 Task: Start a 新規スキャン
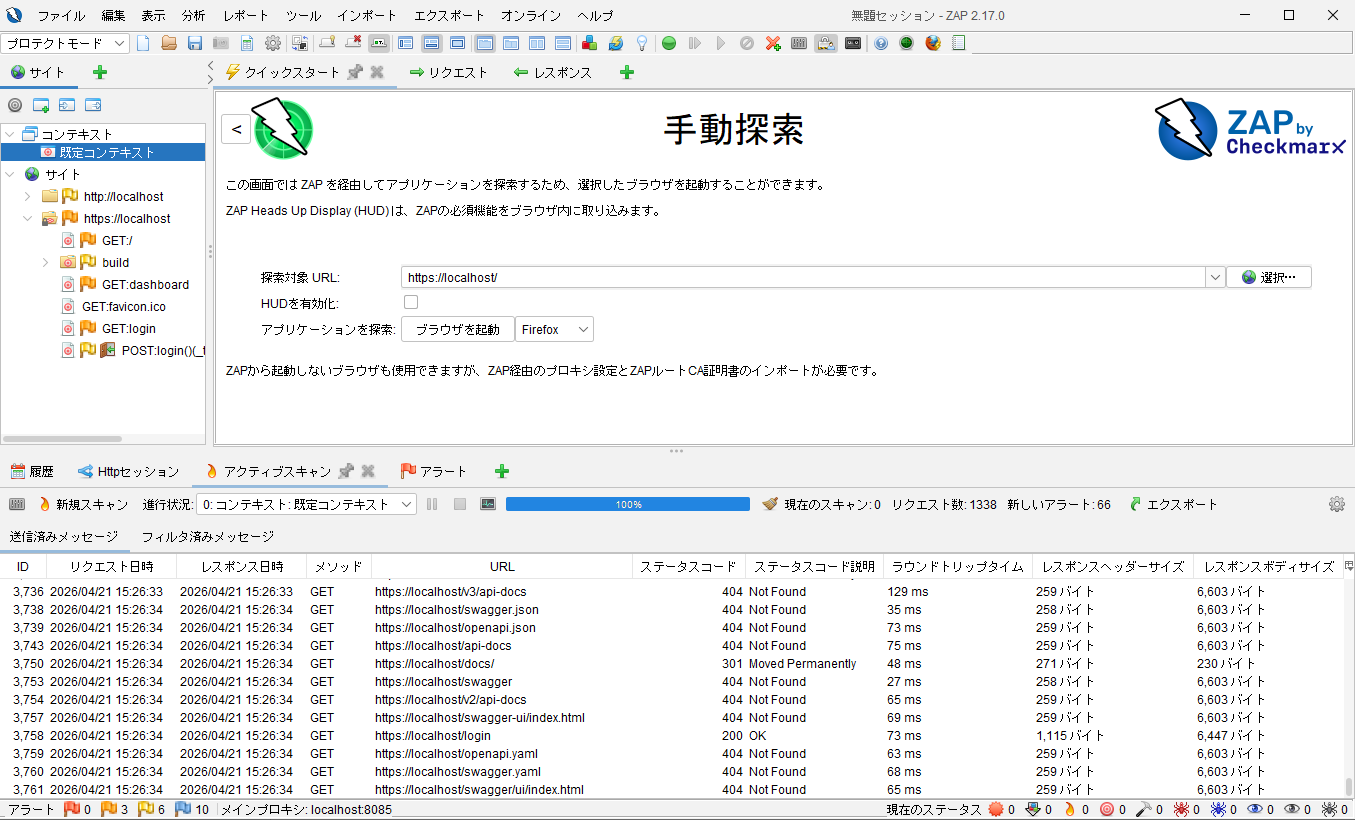(x=84, y=504)
